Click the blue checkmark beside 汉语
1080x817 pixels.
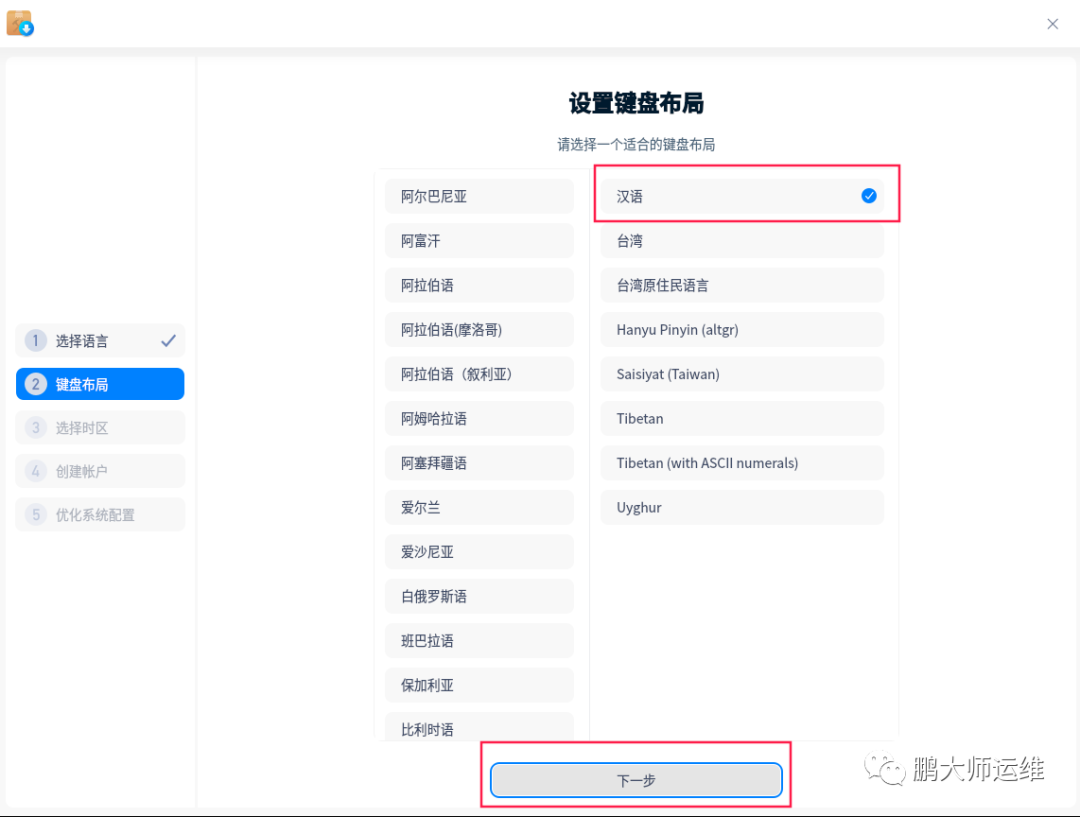click(869, 196)
